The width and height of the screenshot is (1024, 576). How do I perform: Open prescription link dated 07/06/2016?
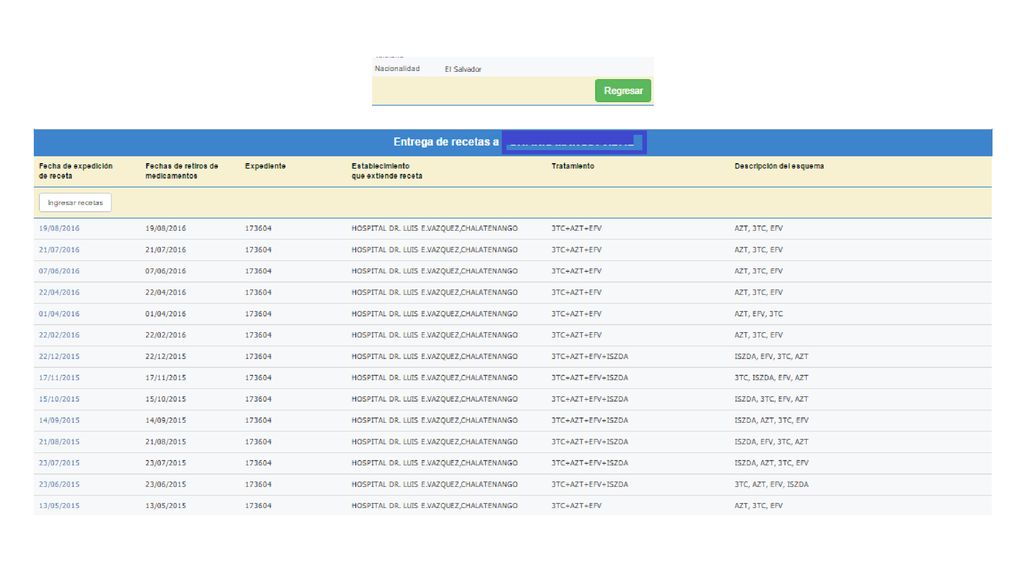(x=59, y=271)
